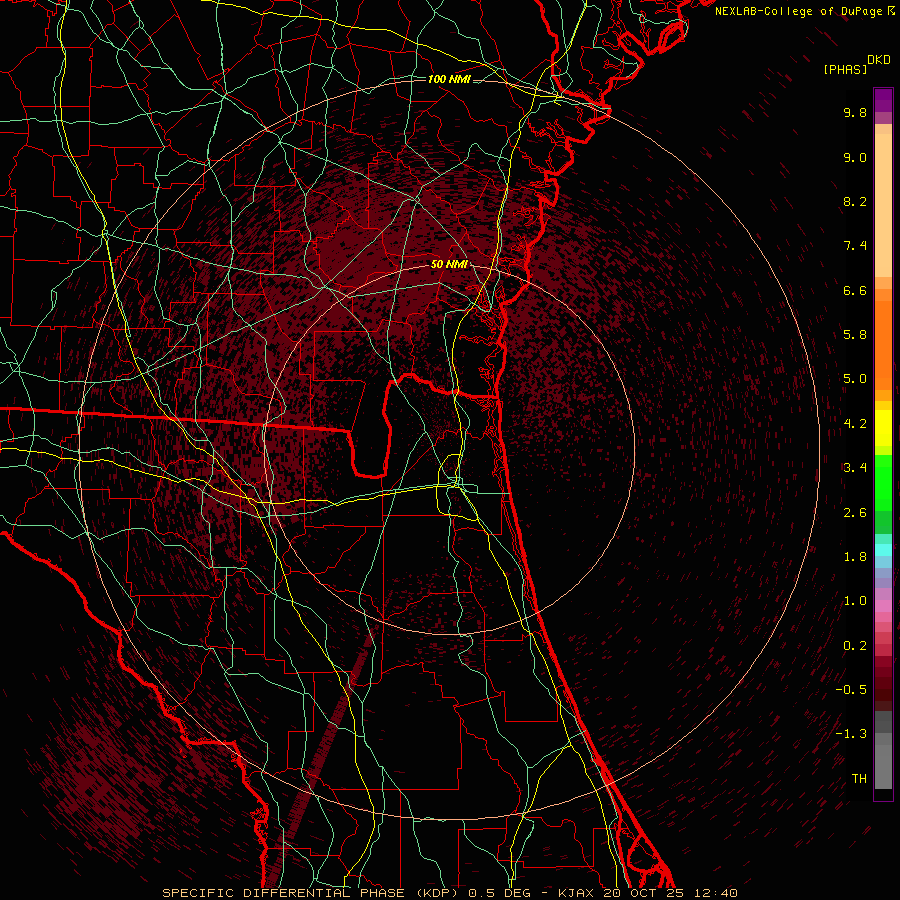Click the 5.0 value on the legend

coord(855,379)
